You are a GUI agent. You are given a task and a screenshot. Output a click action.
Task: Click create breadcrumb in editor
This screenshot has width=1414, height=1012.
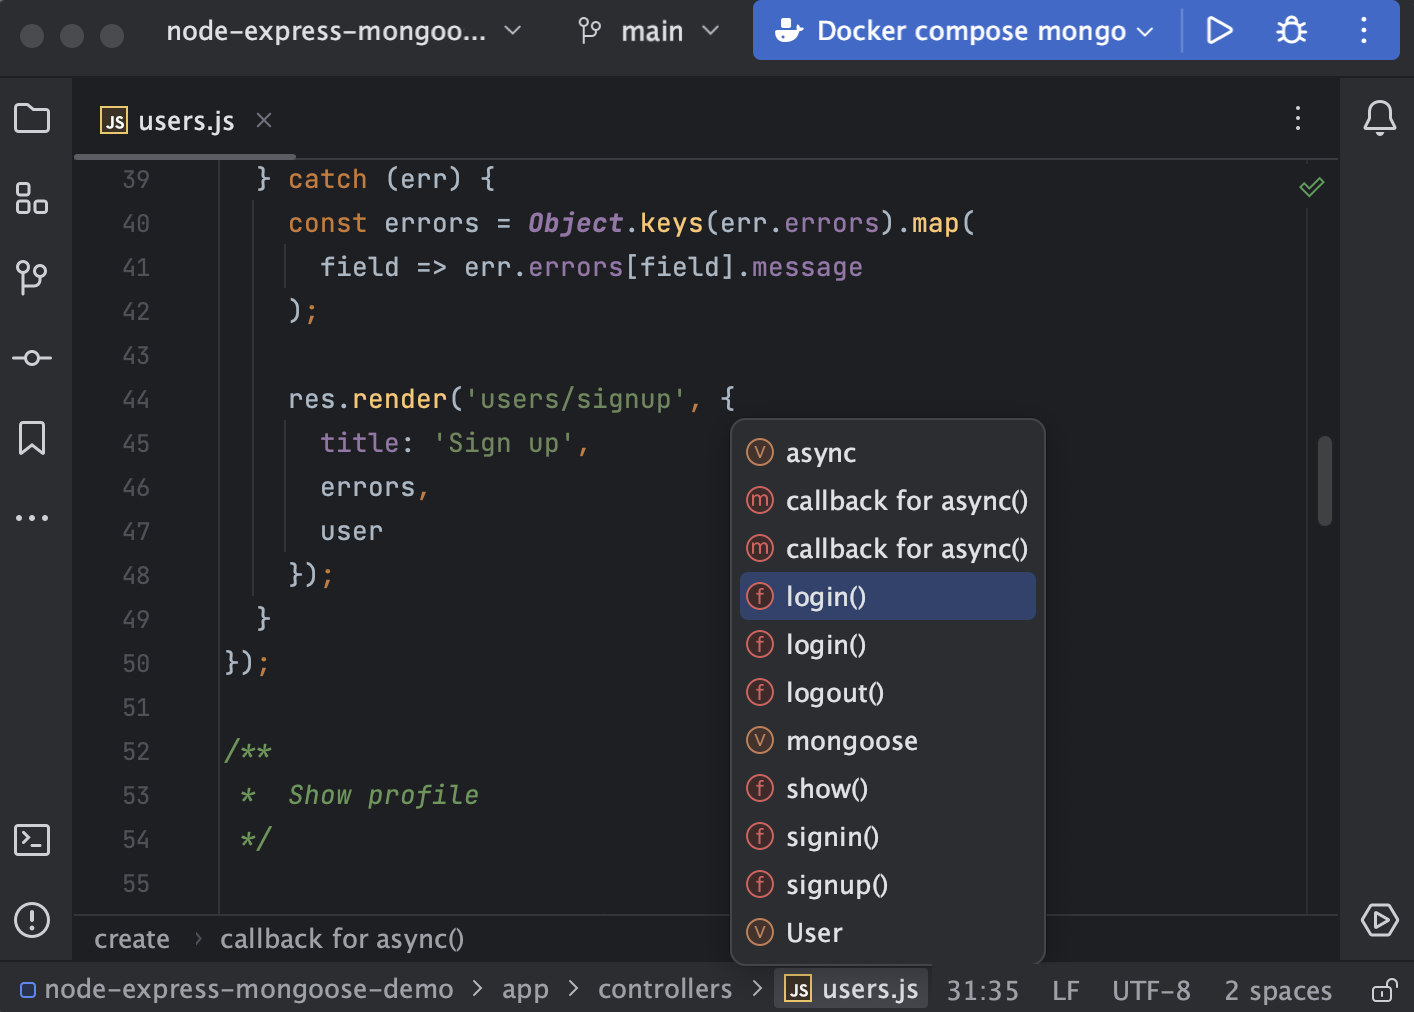[132, 939]
